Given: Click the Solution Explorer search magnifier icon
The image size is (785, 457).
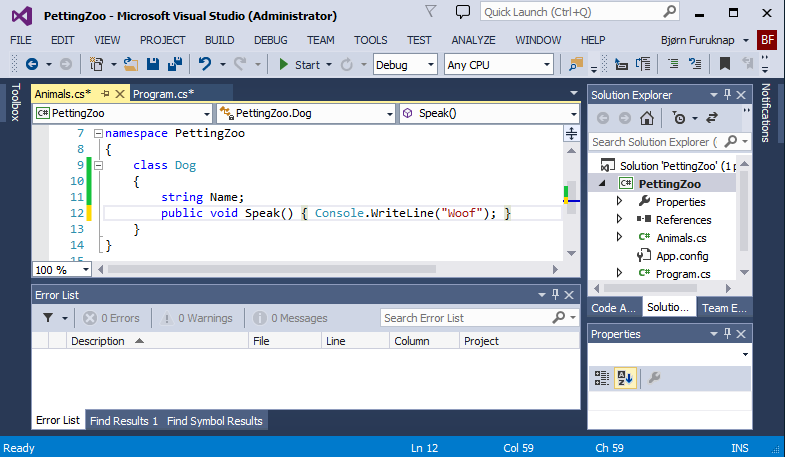Looking at the screenshot, I should tap(731, 142).
